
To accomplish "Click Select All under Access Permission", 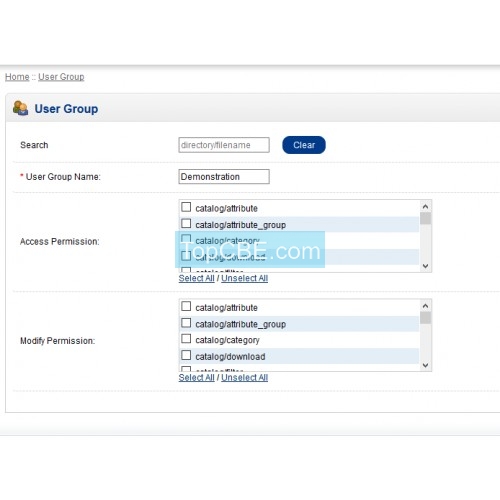I will click(x=196, y=278).
